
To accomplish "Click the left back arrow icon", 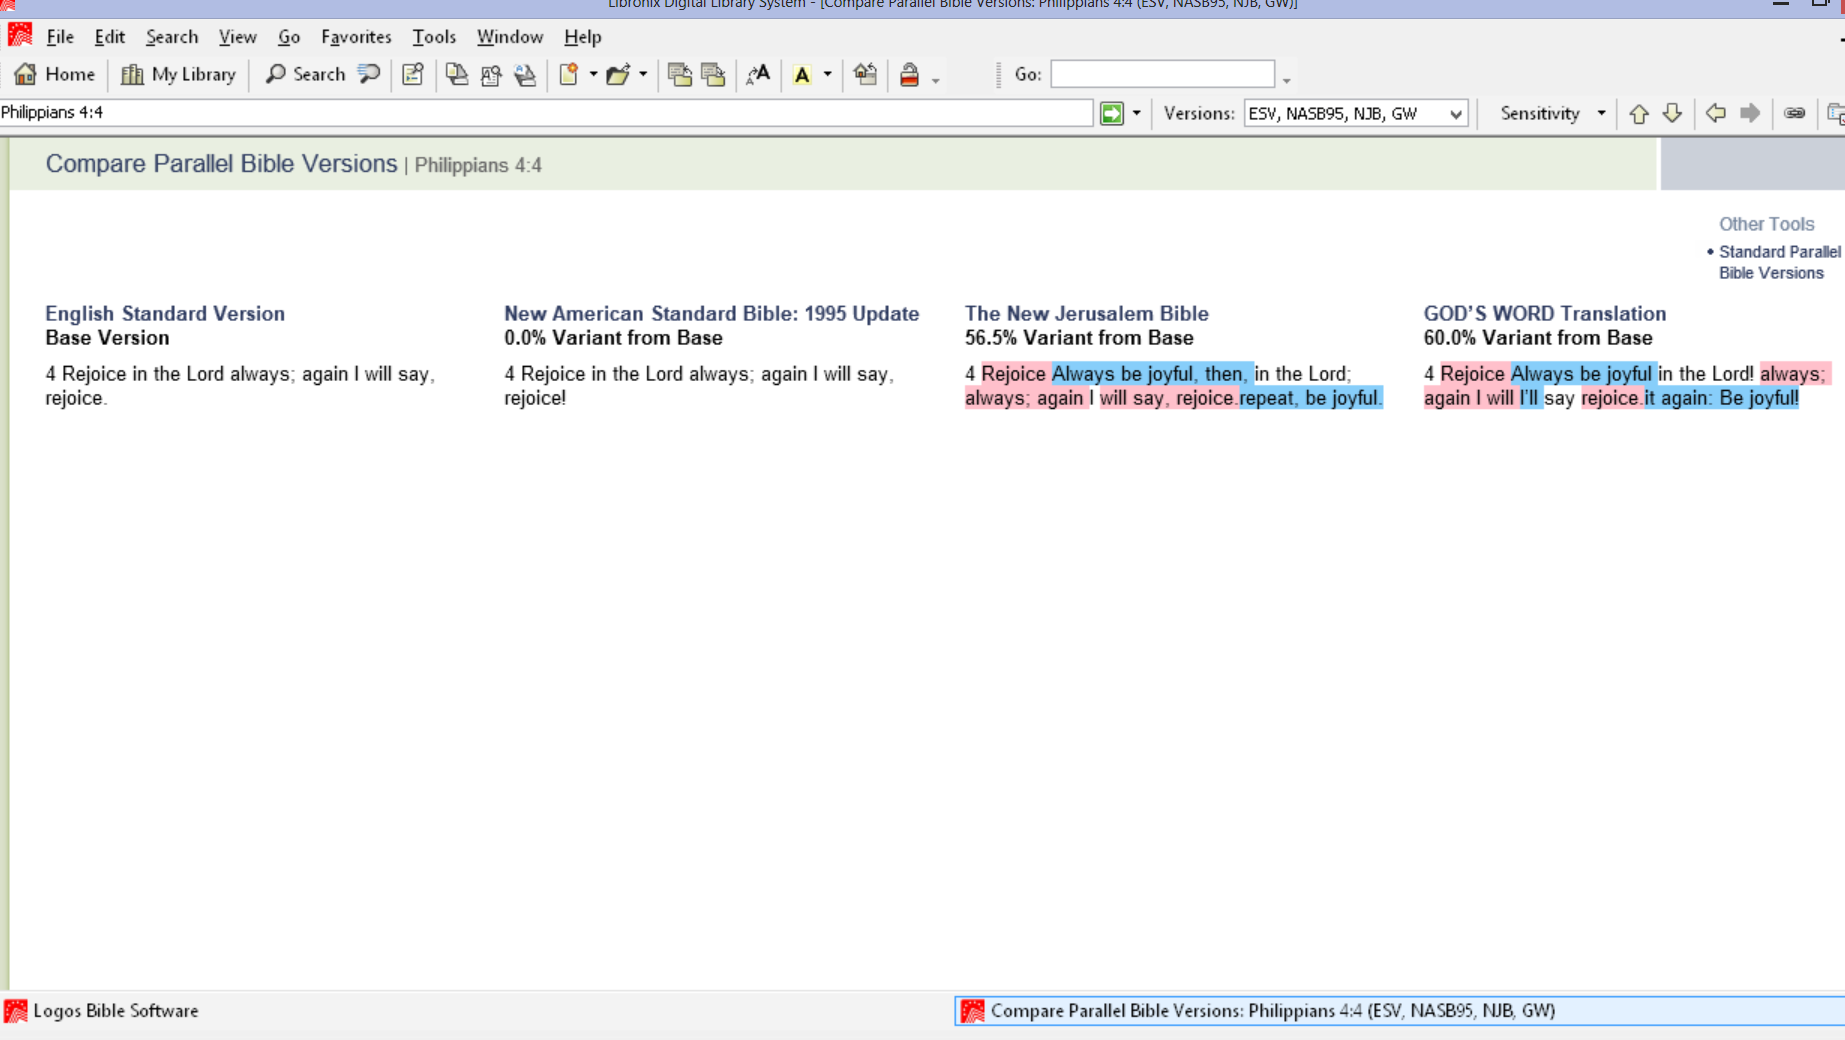I will [1716, 113].
